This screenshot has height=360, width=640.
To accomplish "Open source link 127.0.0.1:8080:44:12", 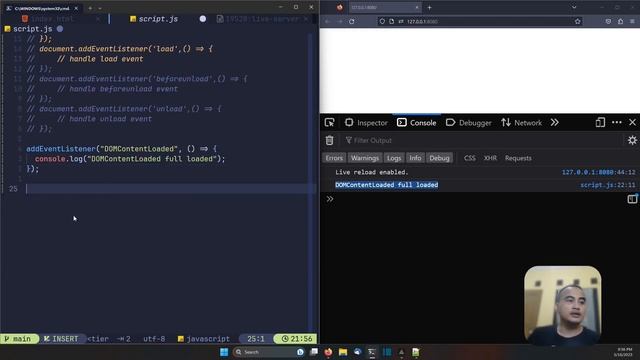I will 598,172.
